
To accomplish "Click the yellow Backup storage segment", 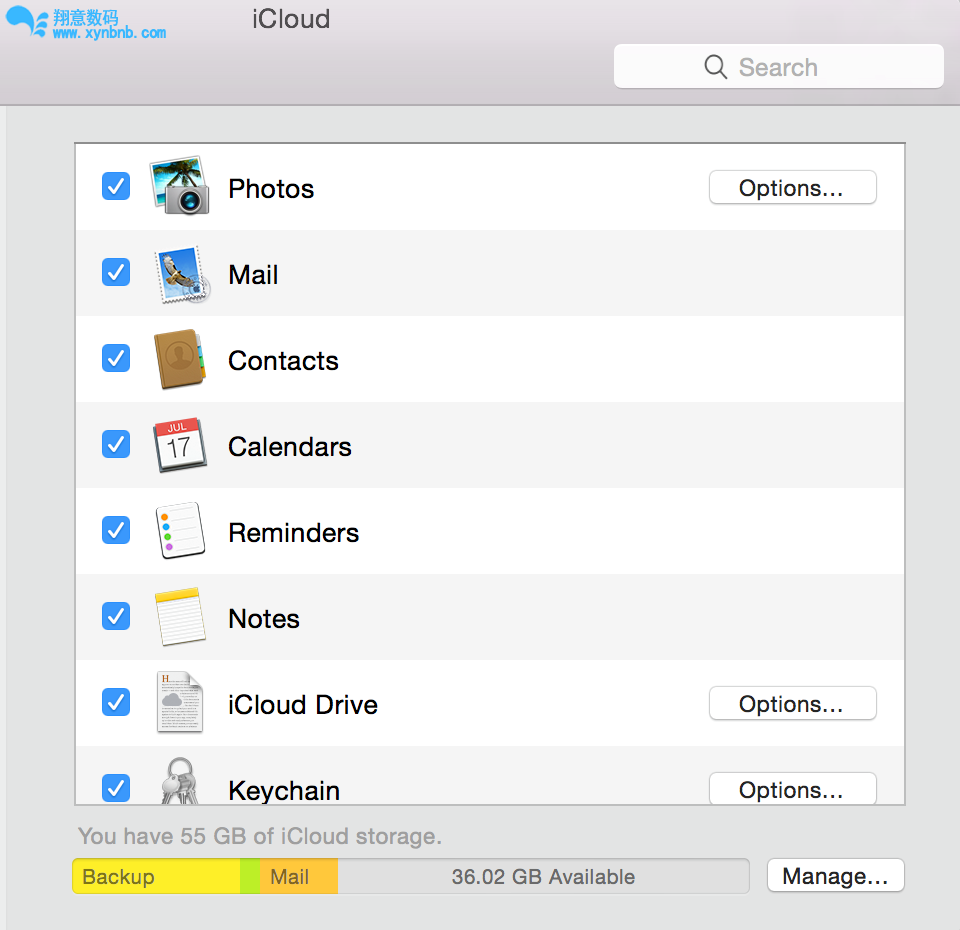I will point(156,876).
